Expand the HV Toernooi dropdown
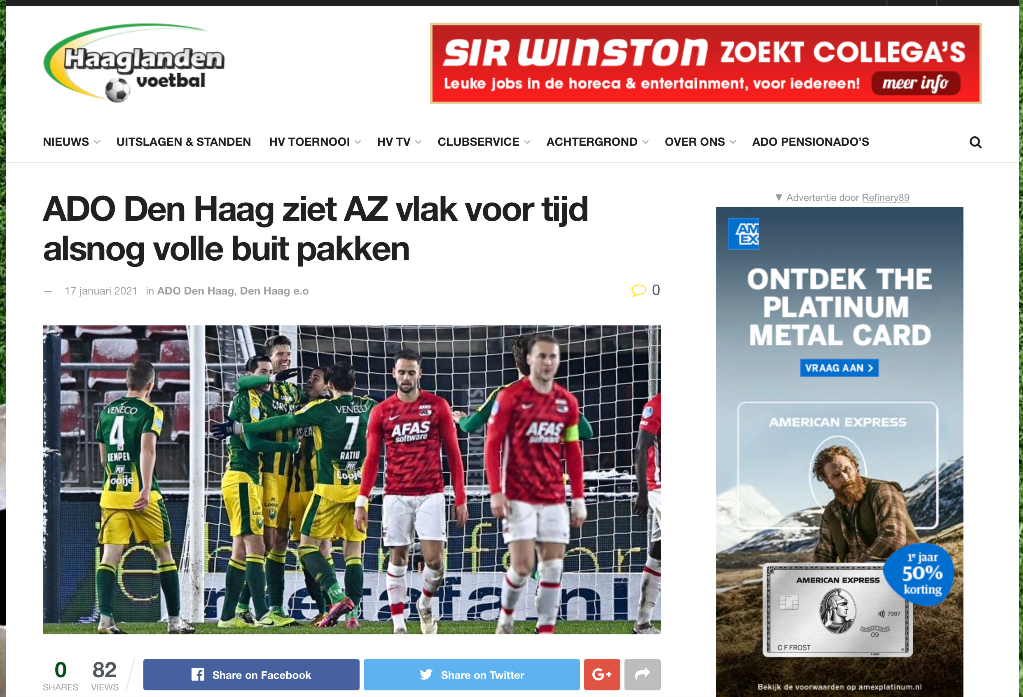The height and width of the screenshot is (697, 1023). 315,142
